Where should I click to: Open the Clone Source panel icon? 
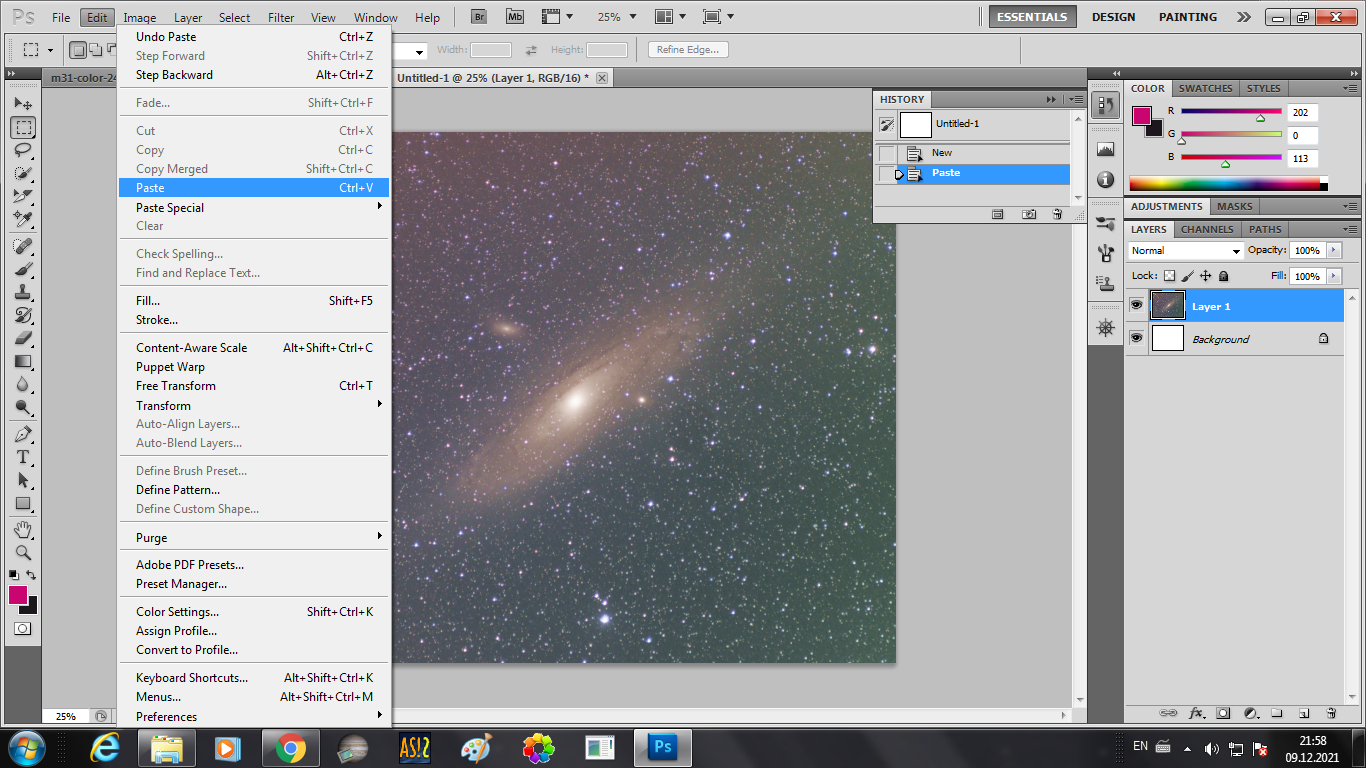pyautogui.click(x=1105, y=282)
